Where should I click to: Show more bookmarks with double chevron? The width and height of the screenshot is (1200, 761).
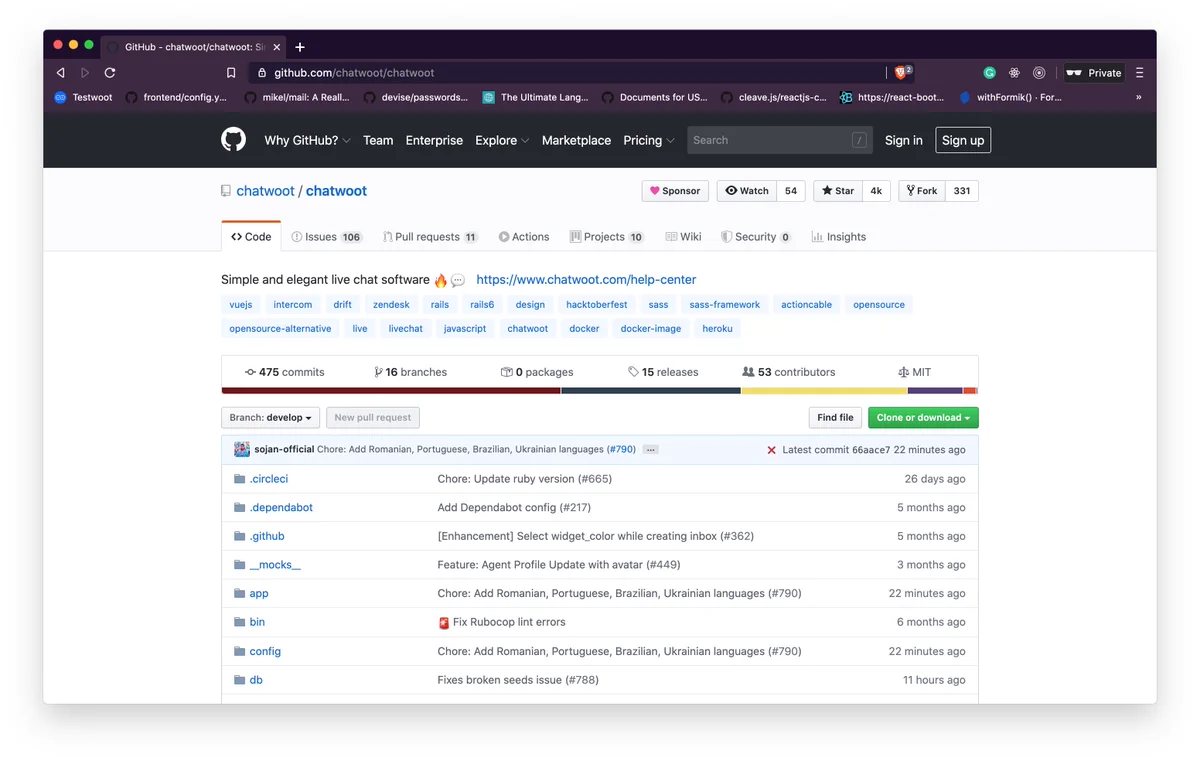(1139, 98)
